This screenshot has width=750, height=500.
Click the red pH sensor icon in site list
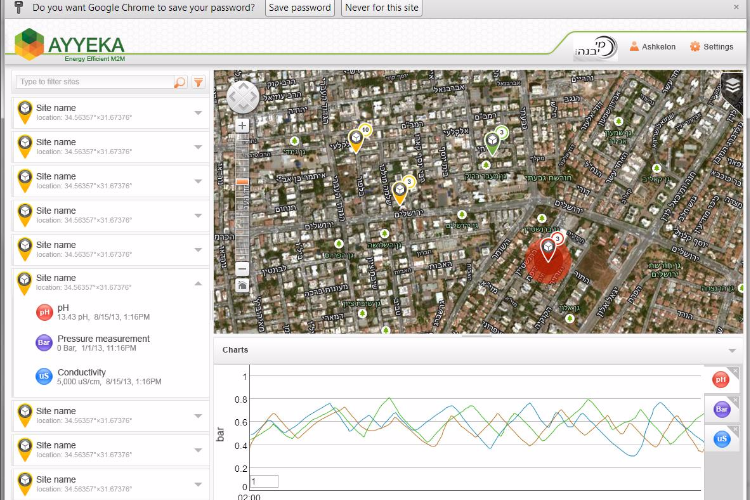click(x=44, y=312)
